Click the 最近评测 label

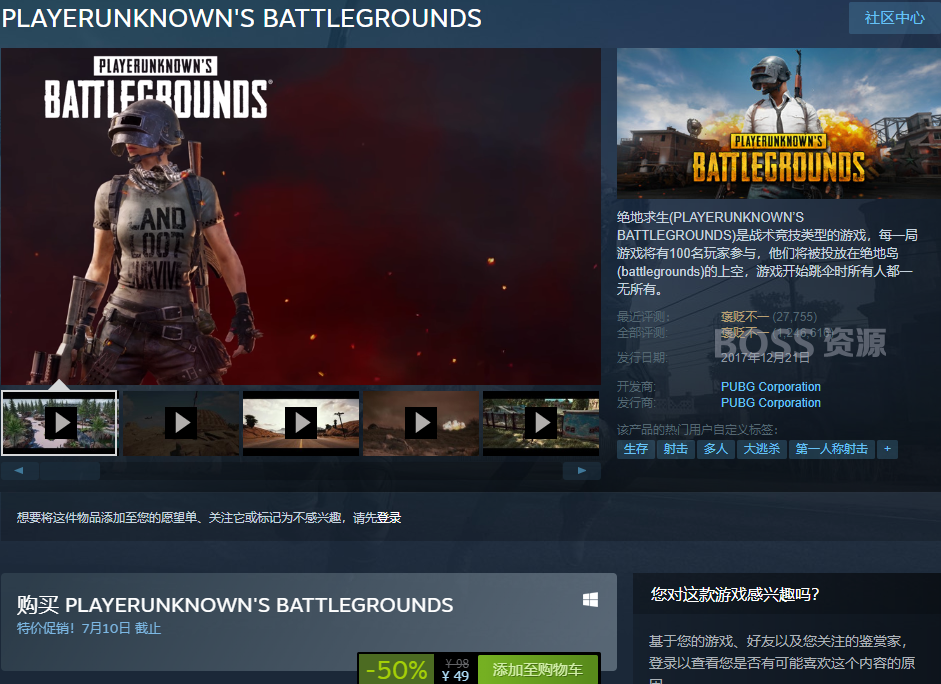(x=643, y=317)
